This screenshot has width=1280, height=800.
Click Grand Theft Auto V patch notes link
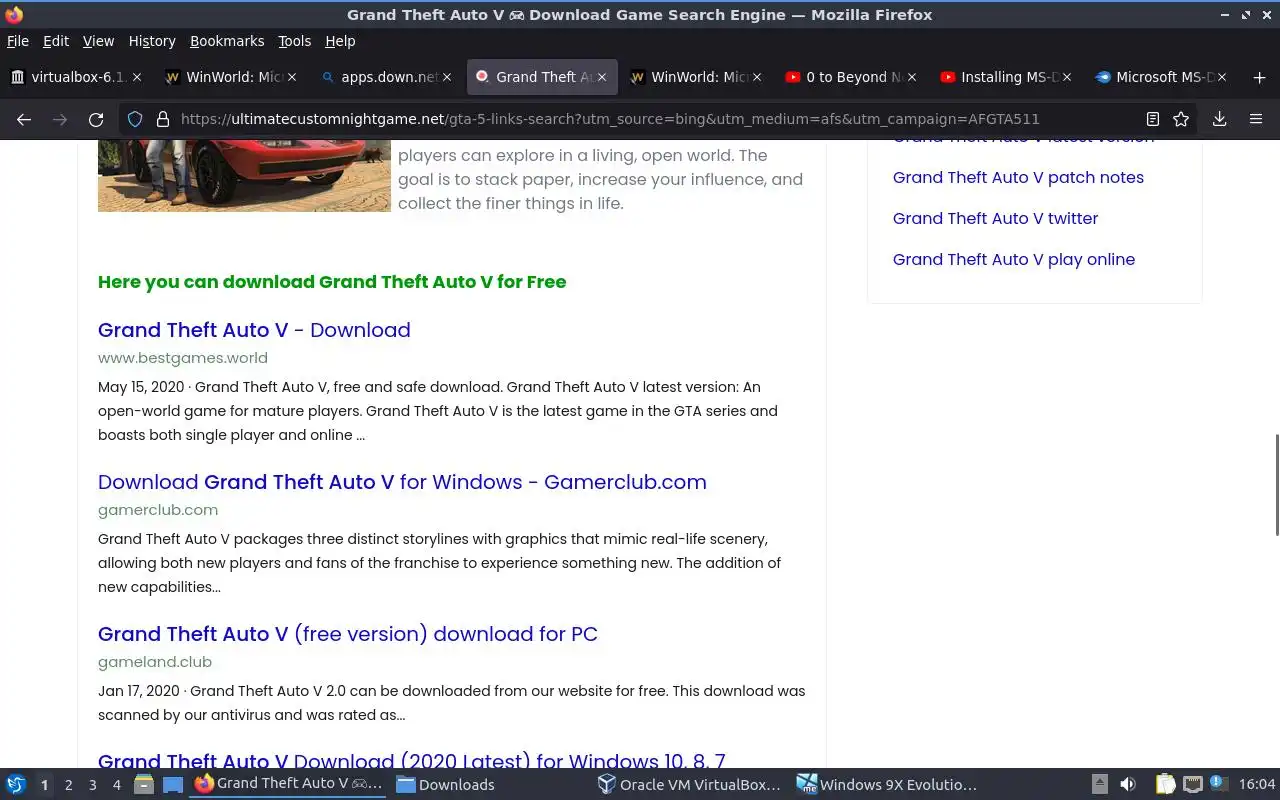(x=1018, y=177)
